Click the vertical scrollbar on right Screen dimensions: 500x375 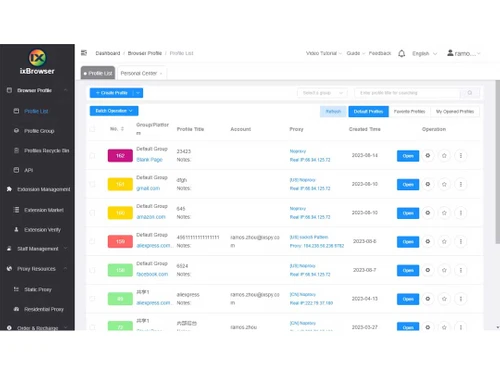coord(498,162)
